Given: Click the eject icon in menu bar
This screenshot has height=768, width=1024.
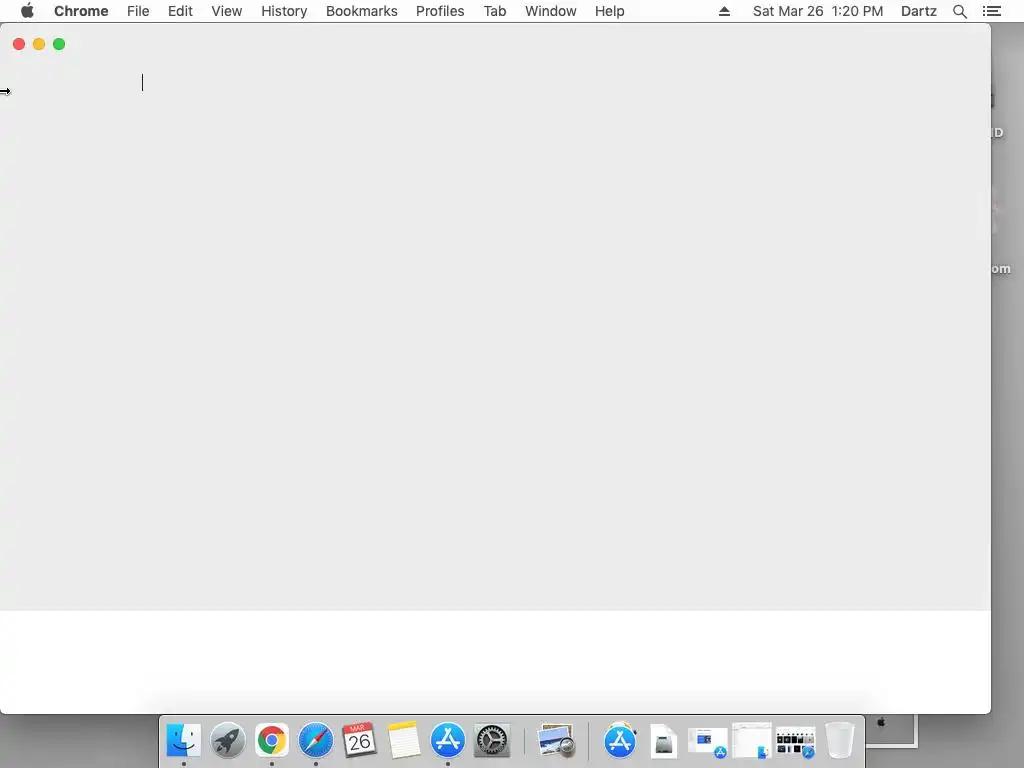Looking at the screenshot, I should tap(724, 11).
